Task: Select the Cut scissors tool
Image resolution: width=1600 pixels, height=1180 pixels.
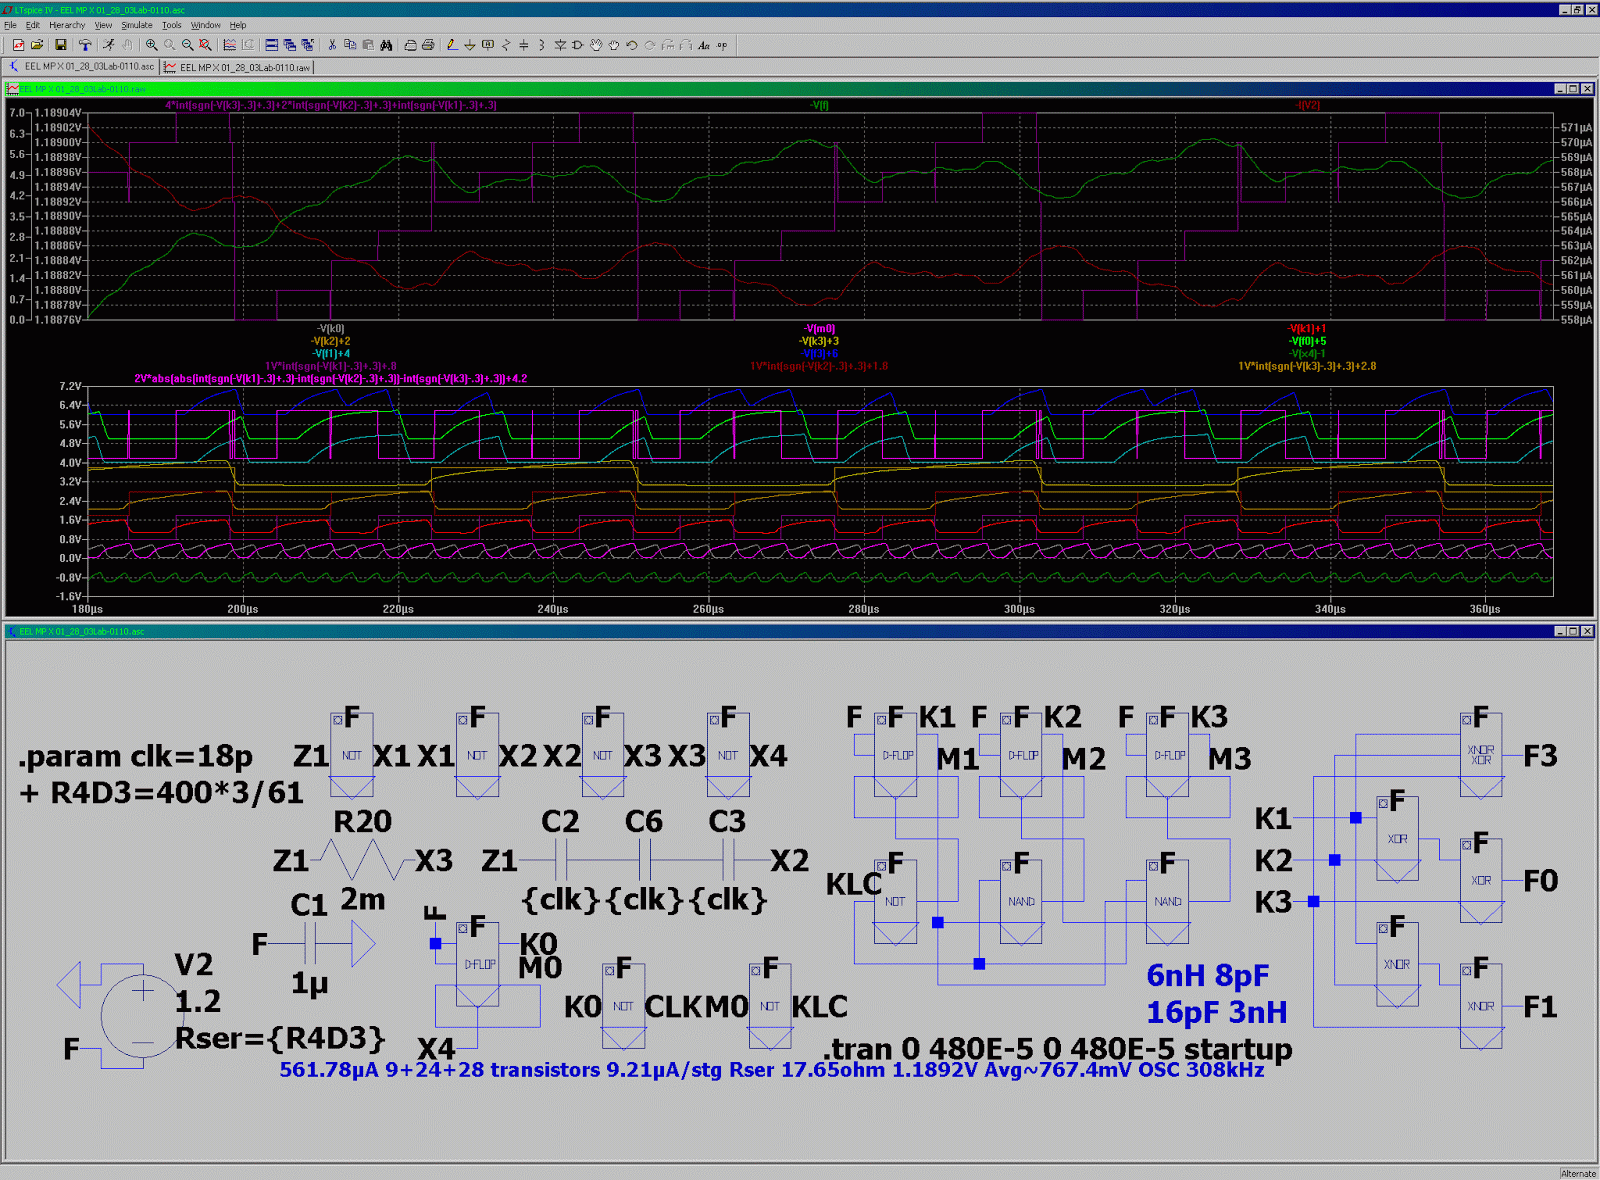Action: point(331,44)
